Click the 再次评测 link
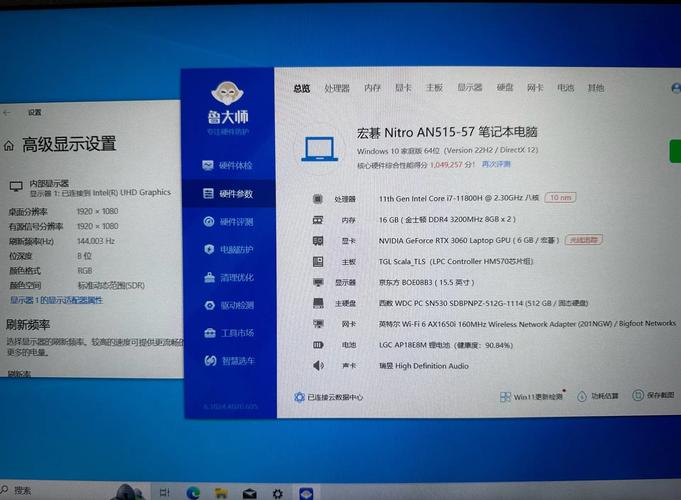 tap(496, 164)
